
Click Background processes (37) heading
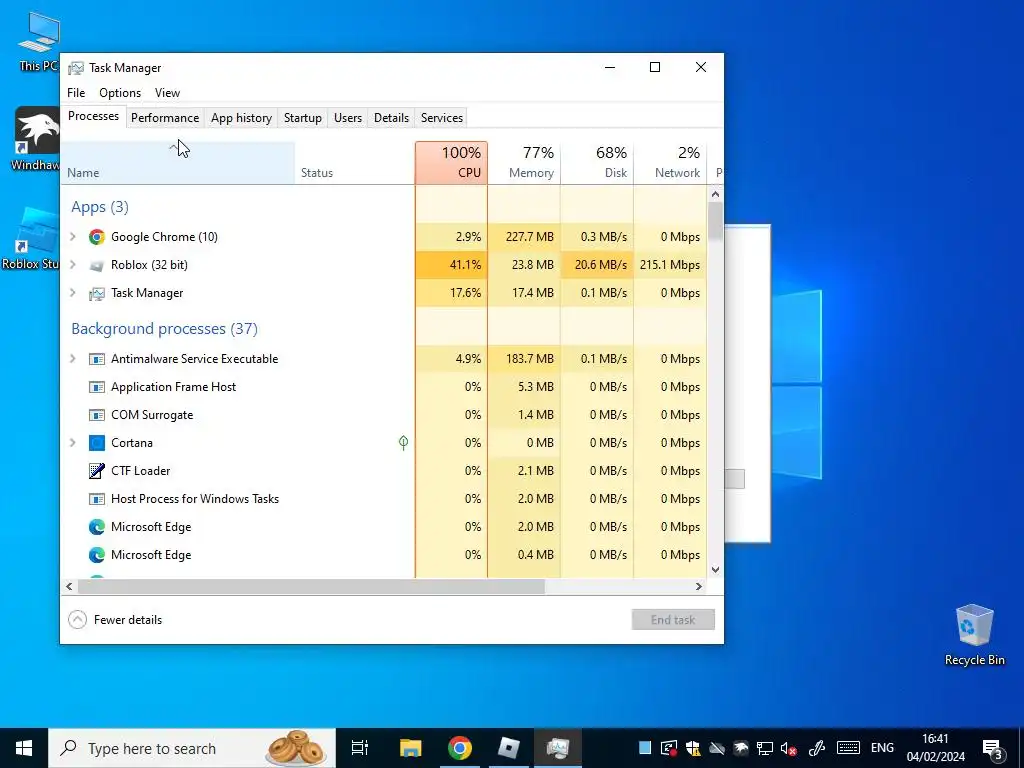[x=165, y=328]
